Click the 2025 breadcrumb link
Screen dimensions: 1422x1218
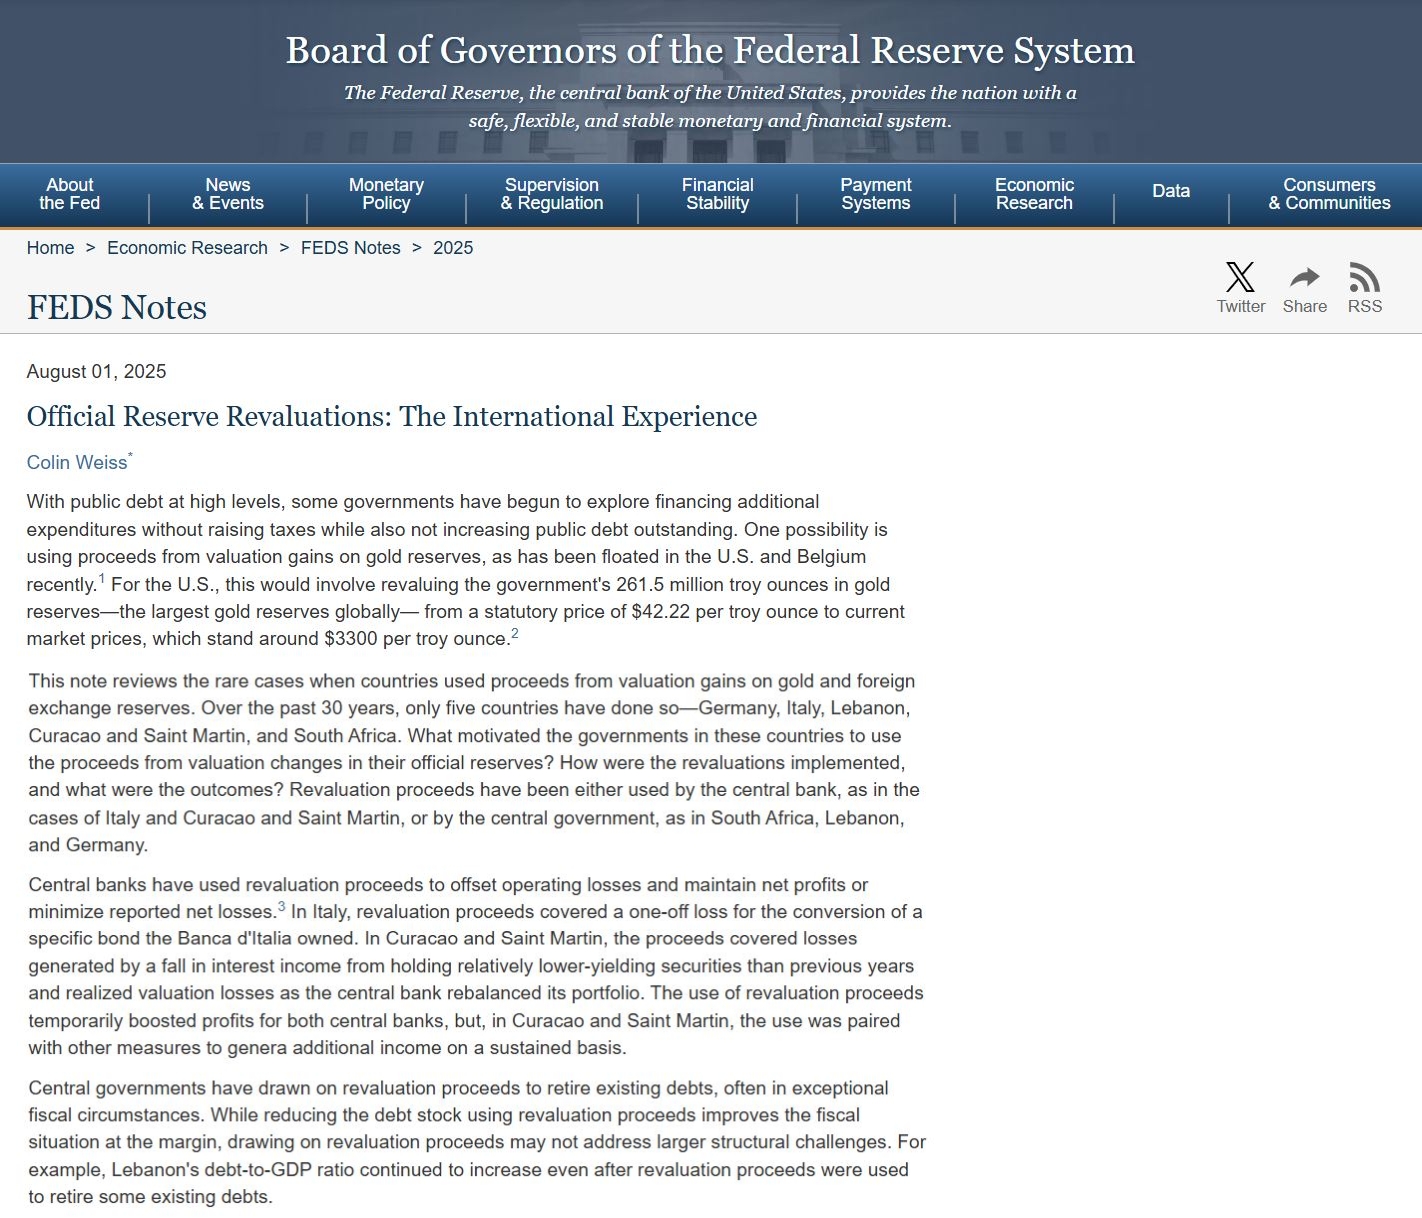453,248
